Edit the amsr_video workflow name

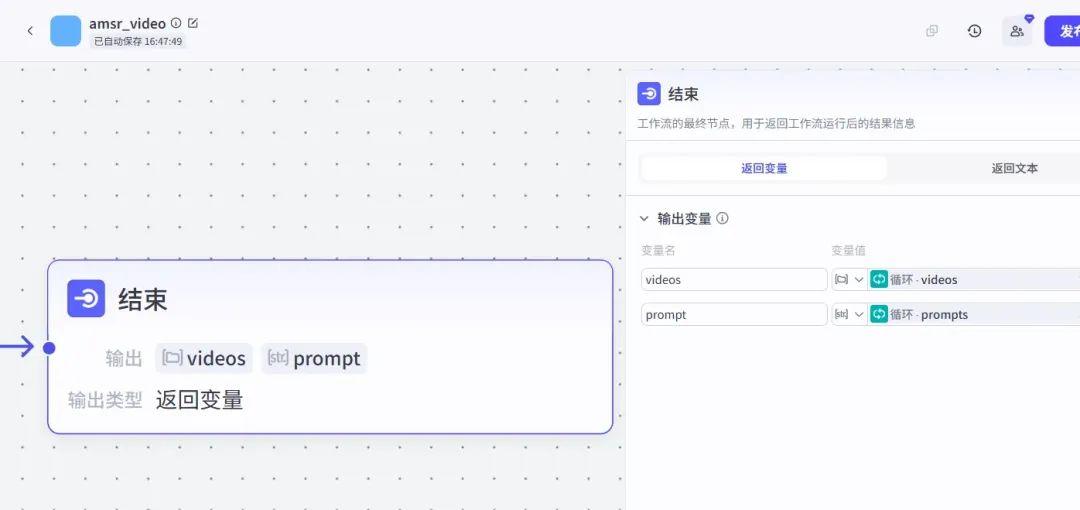(193, 23)
